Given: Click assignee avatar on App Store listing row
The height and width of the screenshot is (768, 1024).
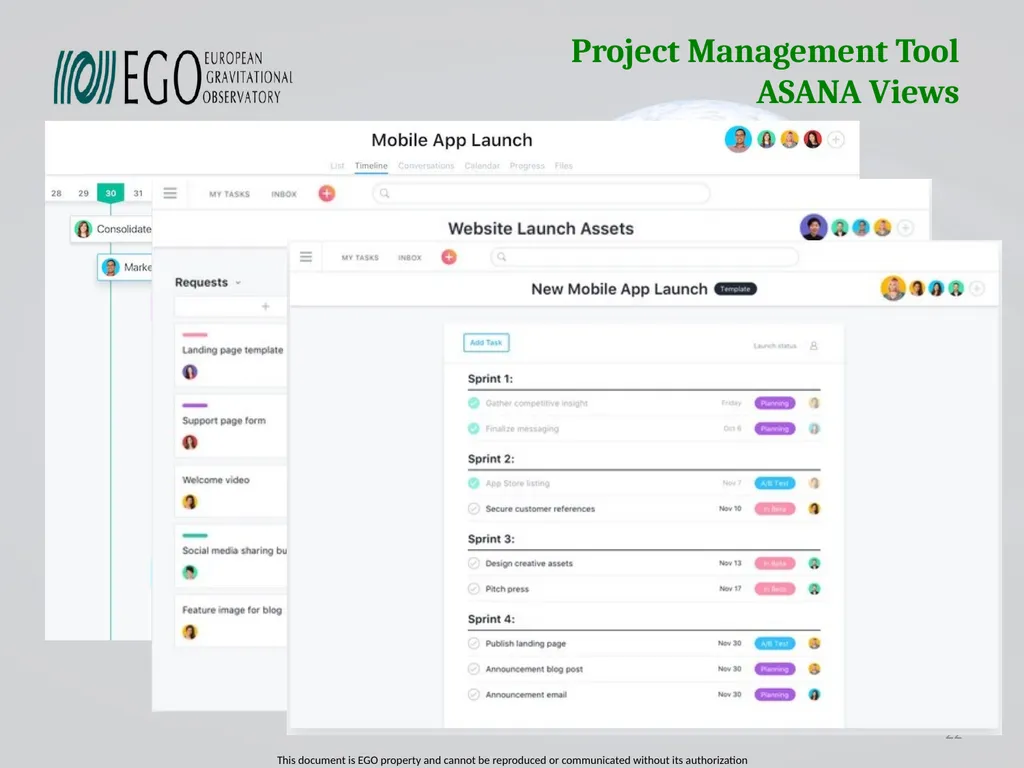Looking at the screenshot, I should 814,483.
